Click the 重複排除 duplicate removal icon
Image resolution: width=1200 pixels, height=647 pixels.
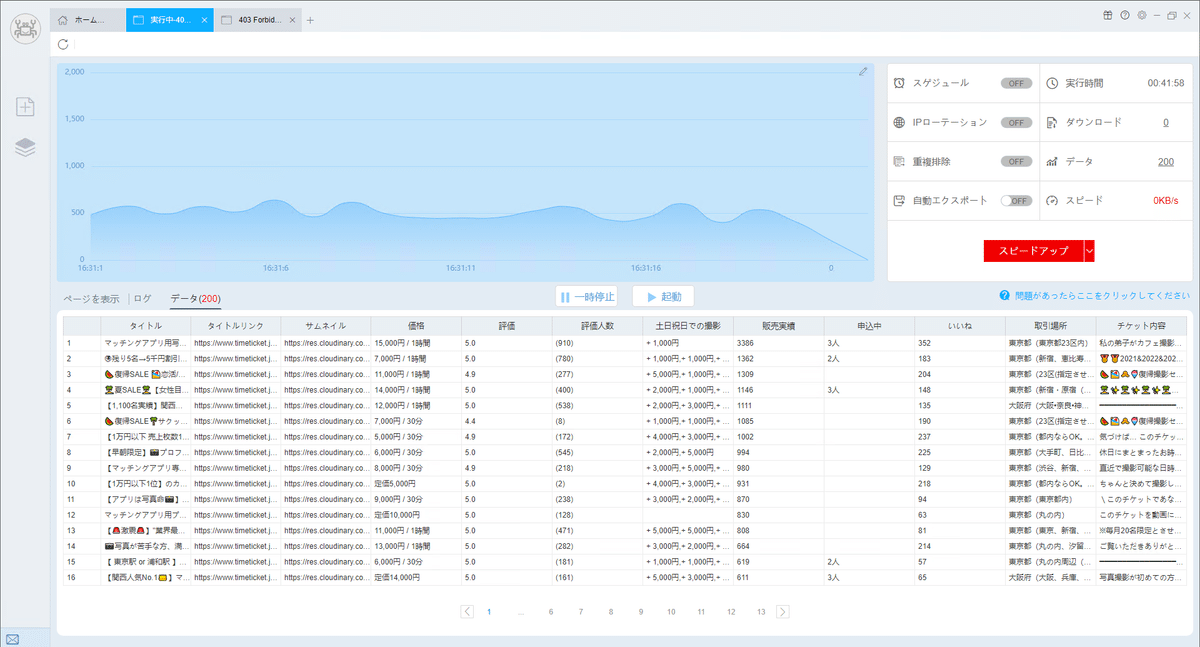coord(900,161)
